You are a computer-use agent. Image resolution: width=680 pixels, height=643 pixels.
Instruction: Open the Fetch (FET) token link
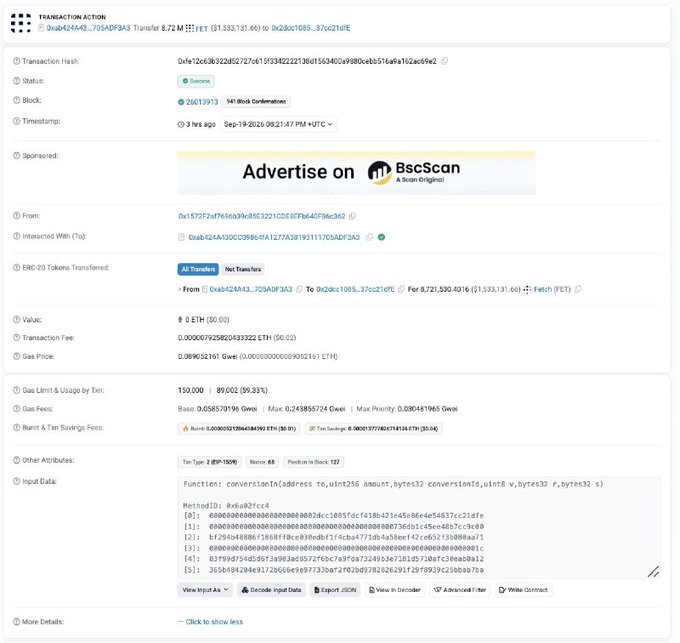point(552,289)
